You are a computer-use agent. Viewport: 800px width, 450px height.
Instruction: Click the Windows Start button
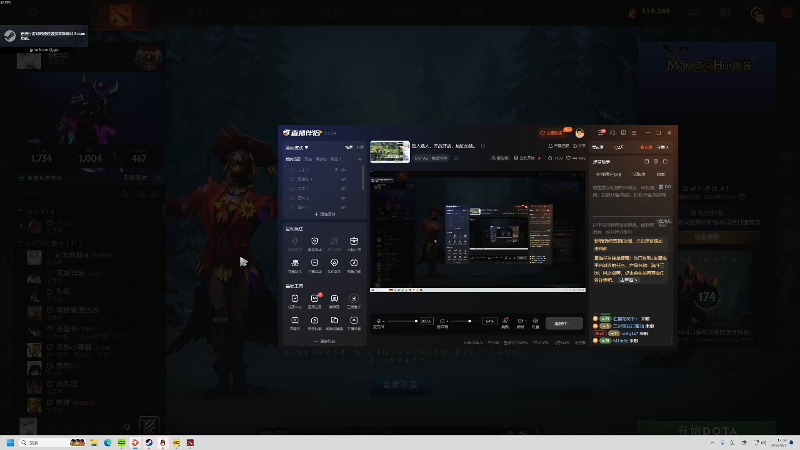click(x=10, y=443)
